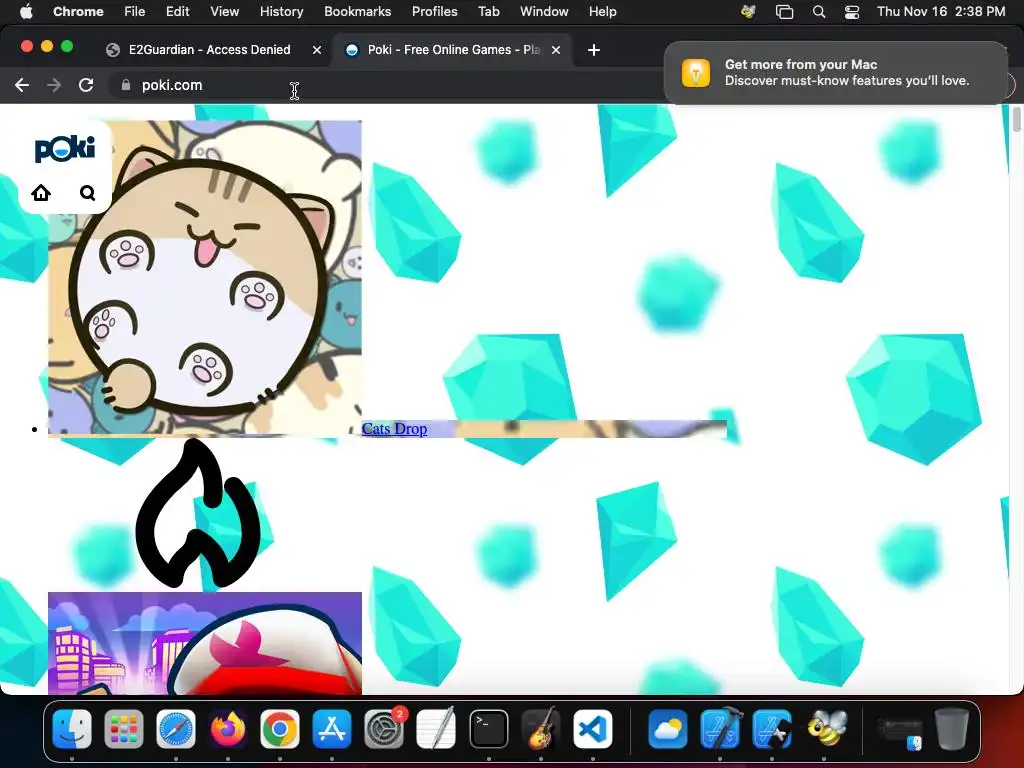
Task: Close the Poki tab
Action: pos(556,50)
